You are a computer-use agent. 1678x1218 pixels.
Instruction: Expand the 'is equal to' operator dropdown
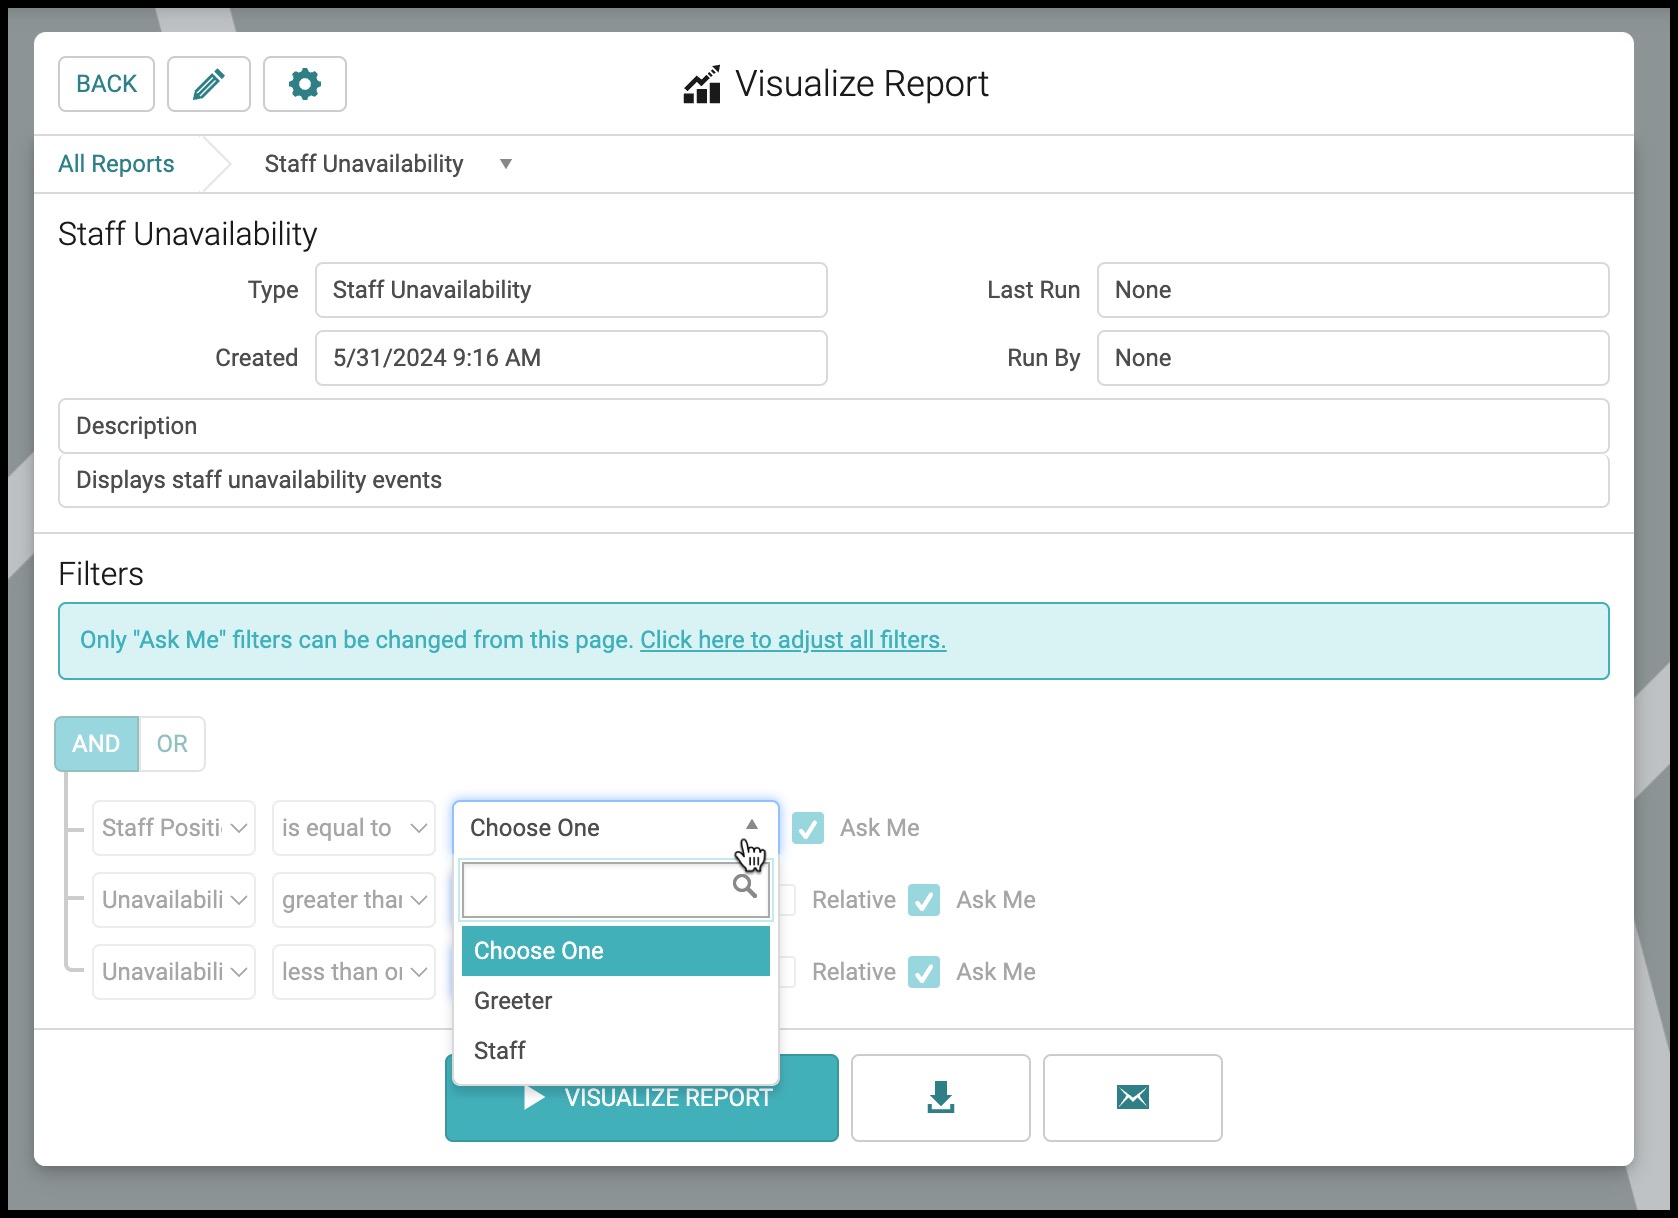tap(354, 828)
